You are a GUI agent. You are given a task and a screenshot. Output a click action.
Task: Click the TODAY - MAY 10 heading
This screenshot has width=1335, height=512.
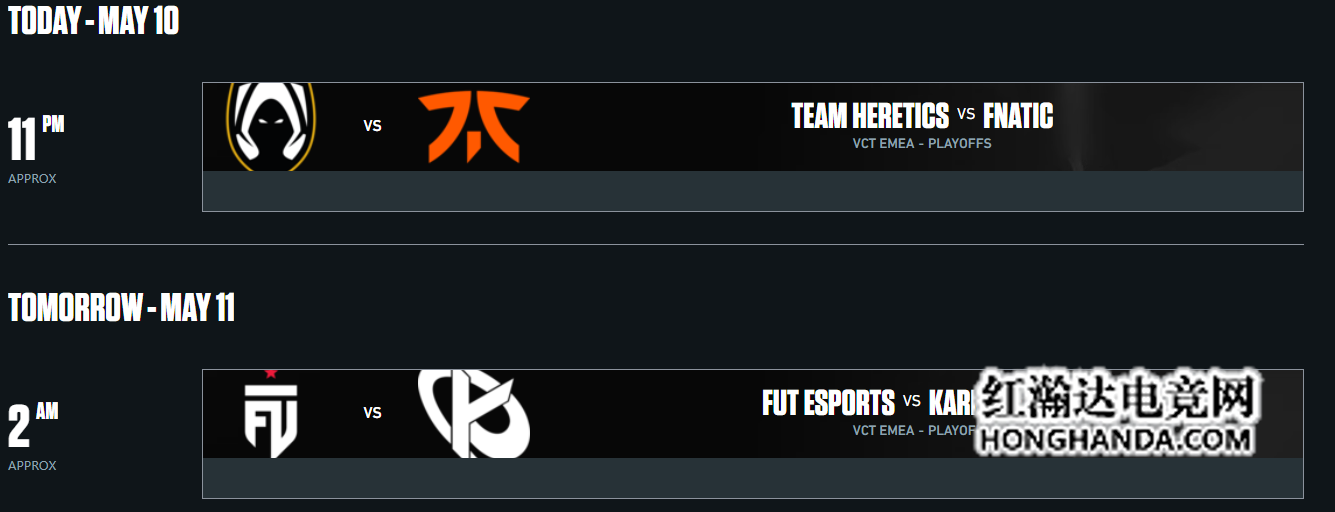(x=94, y=21)
